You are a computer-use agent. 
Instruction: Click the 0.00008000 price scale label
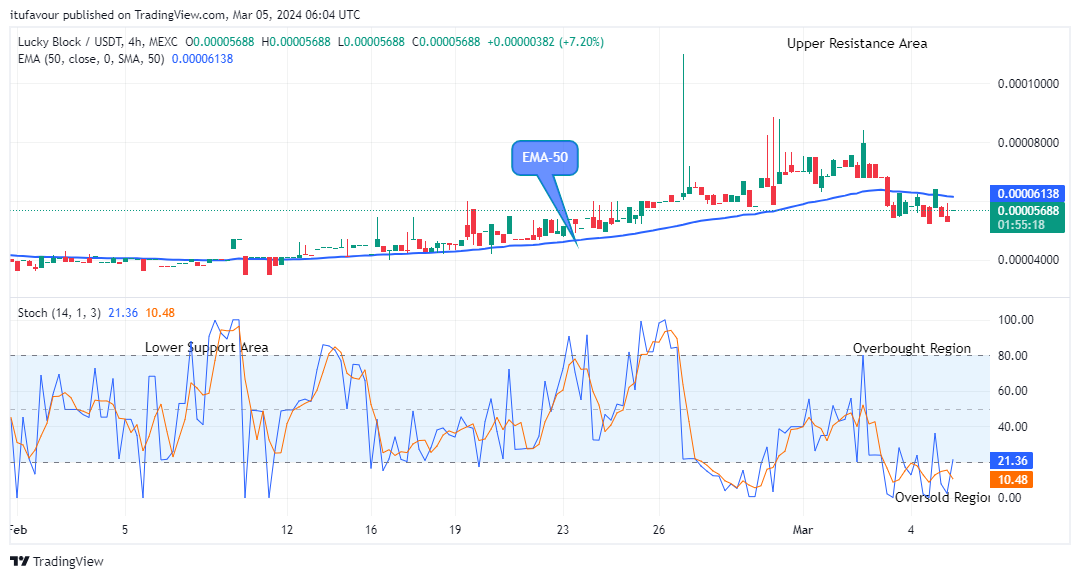(x=1028, y=143)
